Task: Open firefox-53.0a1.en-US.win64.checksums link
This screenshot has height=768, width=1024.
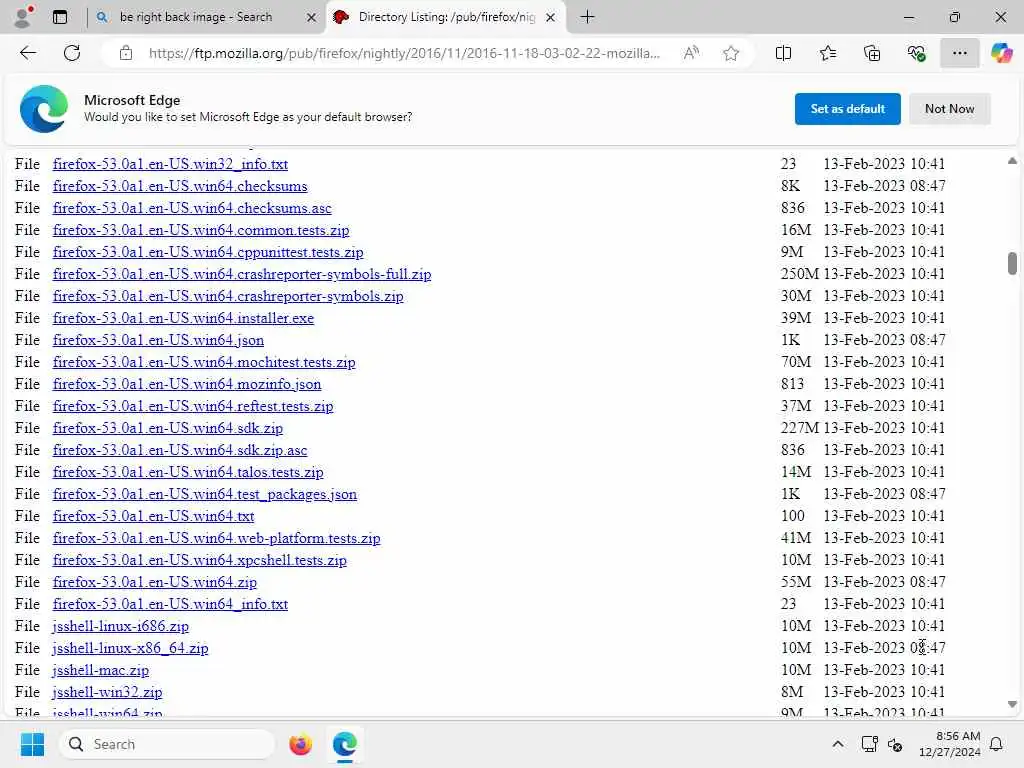Action: pyautogui.click(x=180, y=186)
